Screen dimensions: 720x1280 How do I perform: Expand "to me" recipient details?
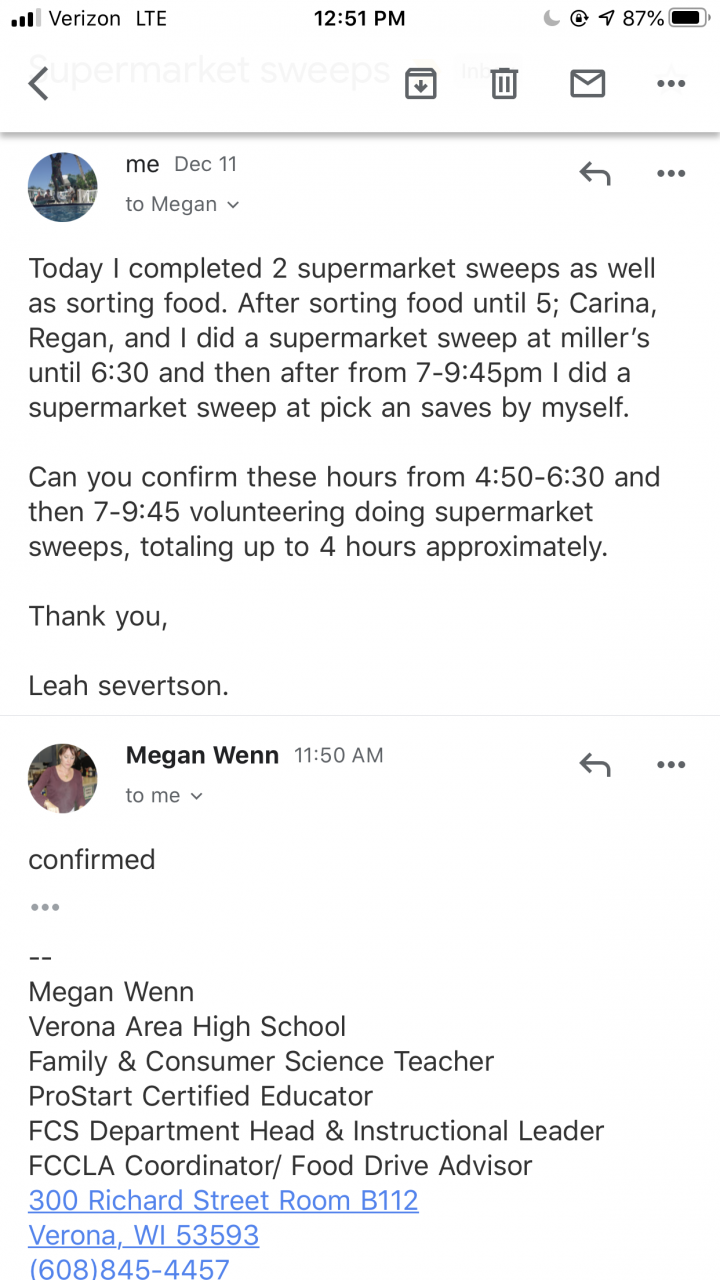coord(165,796)
